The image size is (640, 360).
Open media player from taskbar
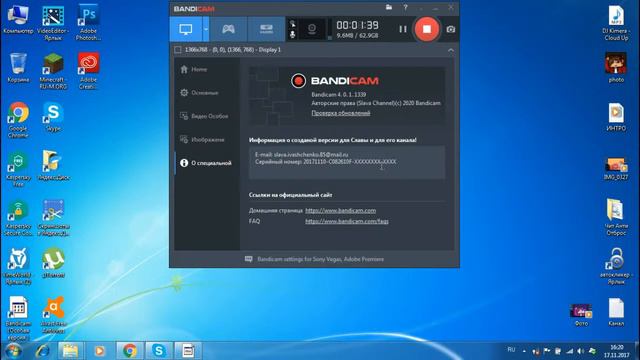coord(100,351)
